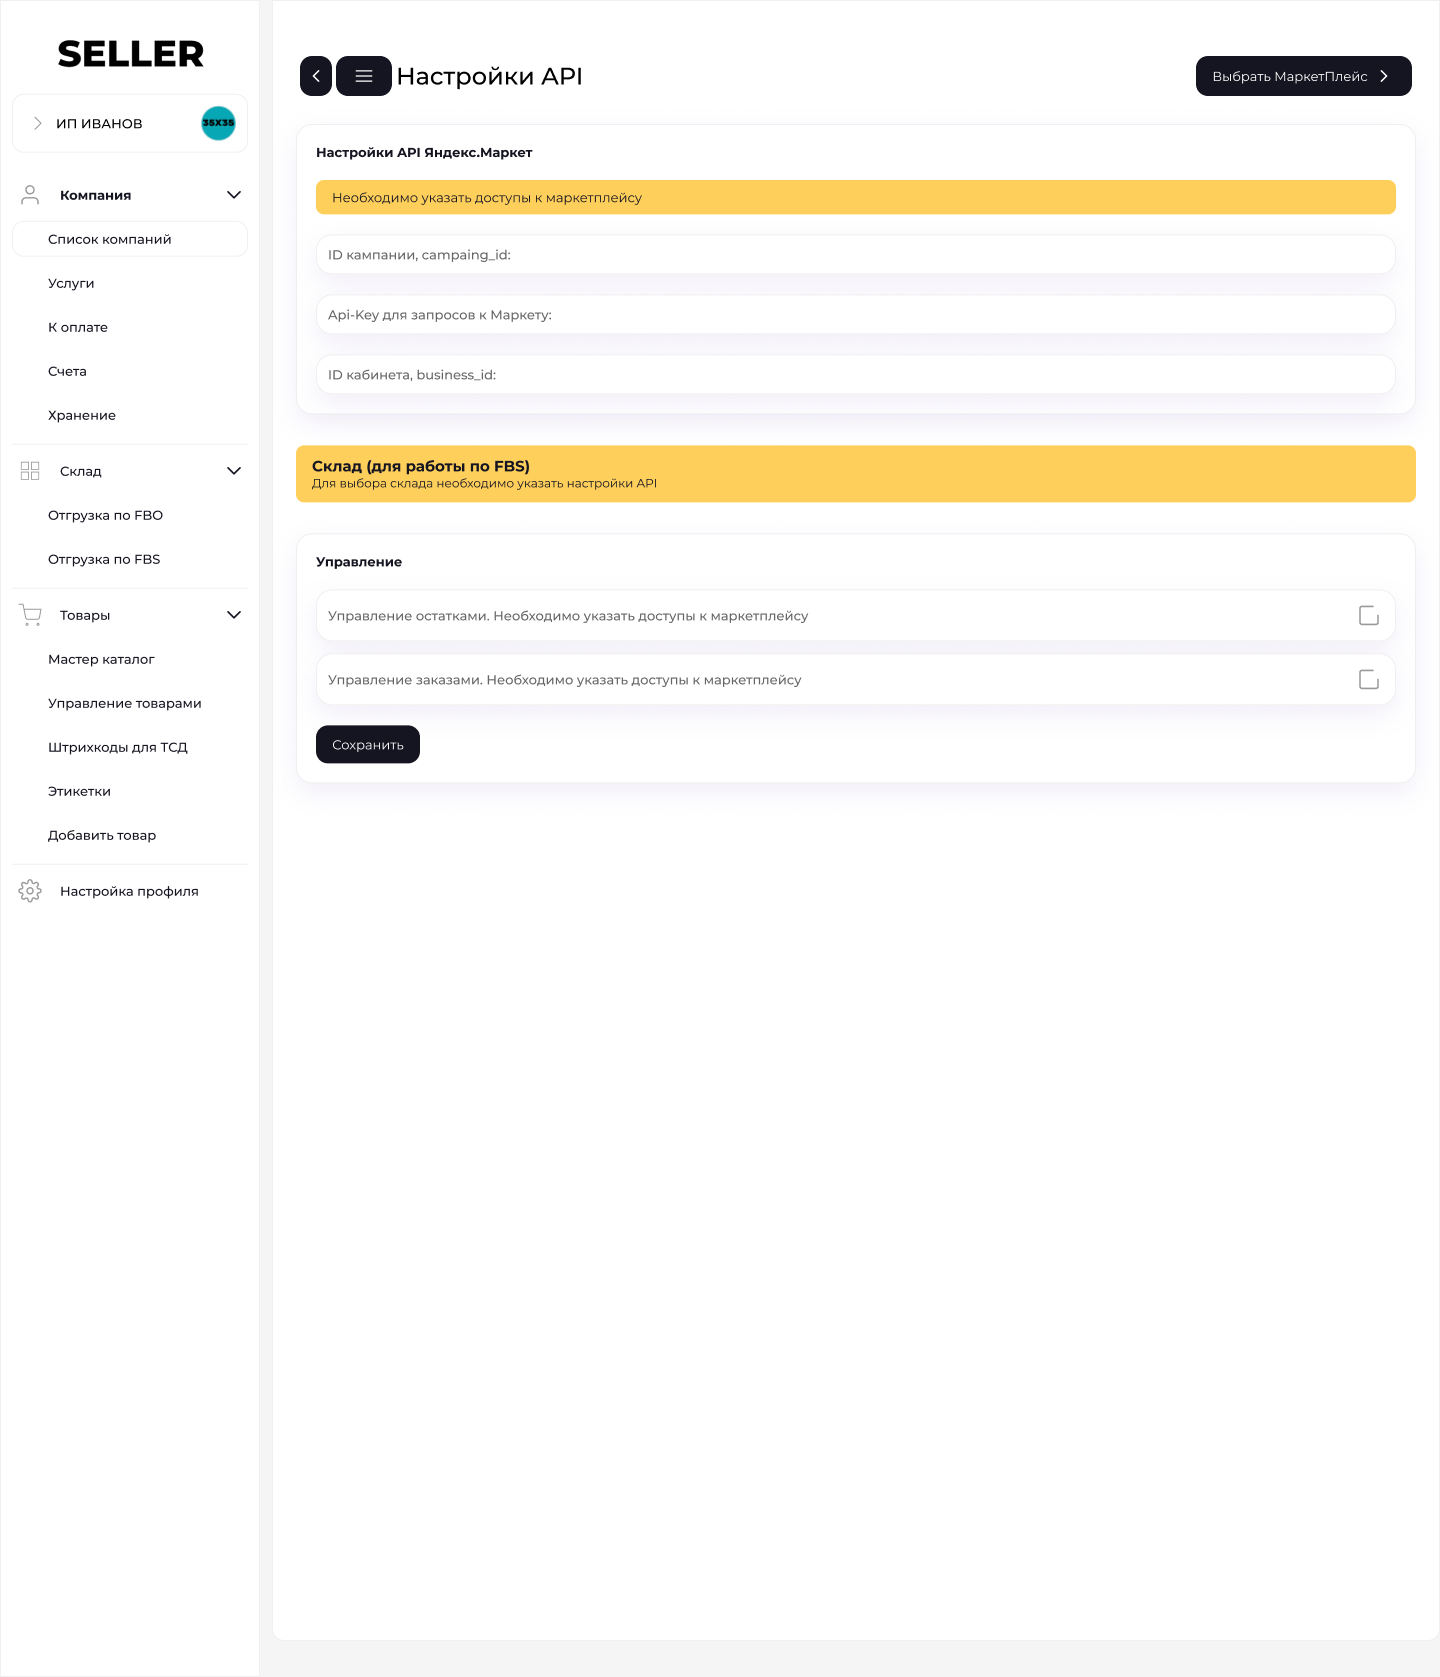Click the Товары section label
1440x1677 pixels.
click(85, 615)
